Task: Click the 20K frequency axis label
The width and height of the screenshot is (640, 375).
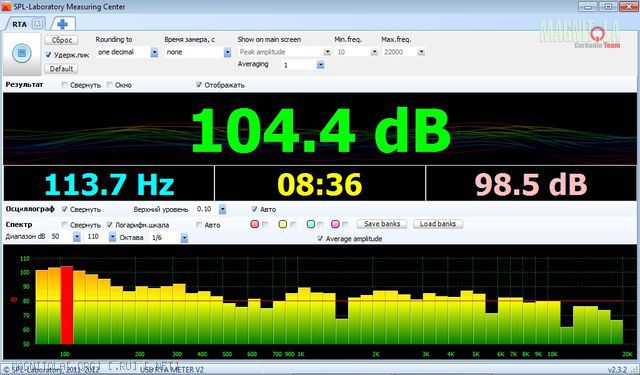Action: tap(627, 354)
